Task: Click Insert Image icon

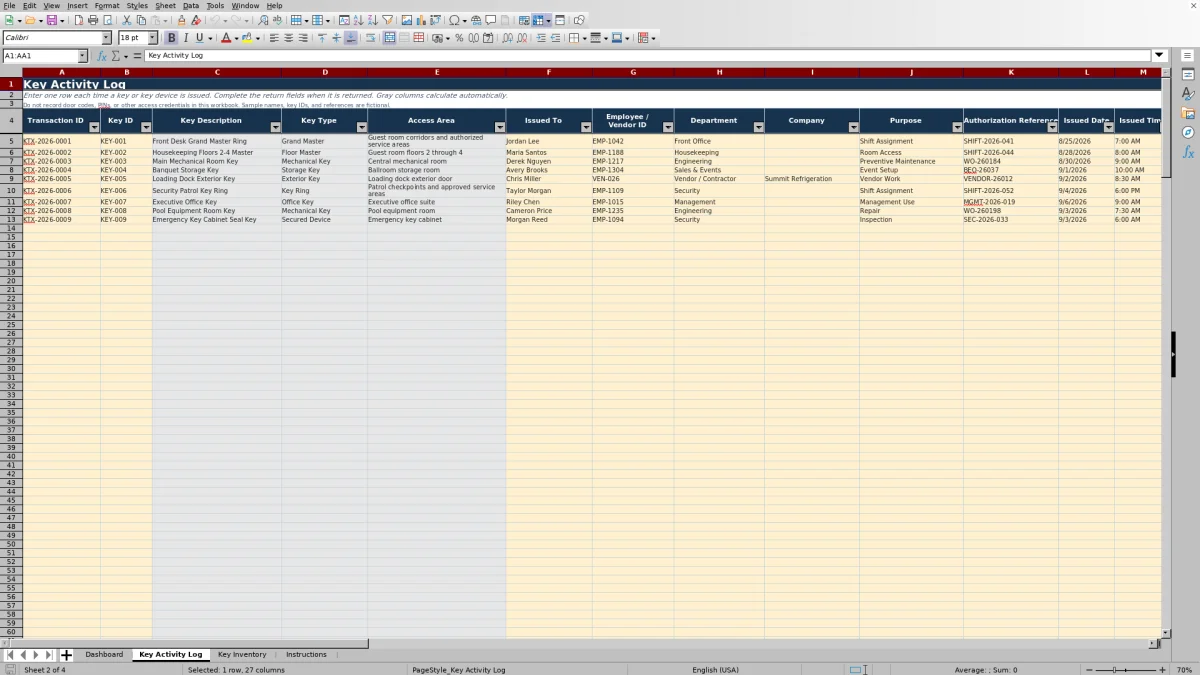Action: tap(407, 20)
